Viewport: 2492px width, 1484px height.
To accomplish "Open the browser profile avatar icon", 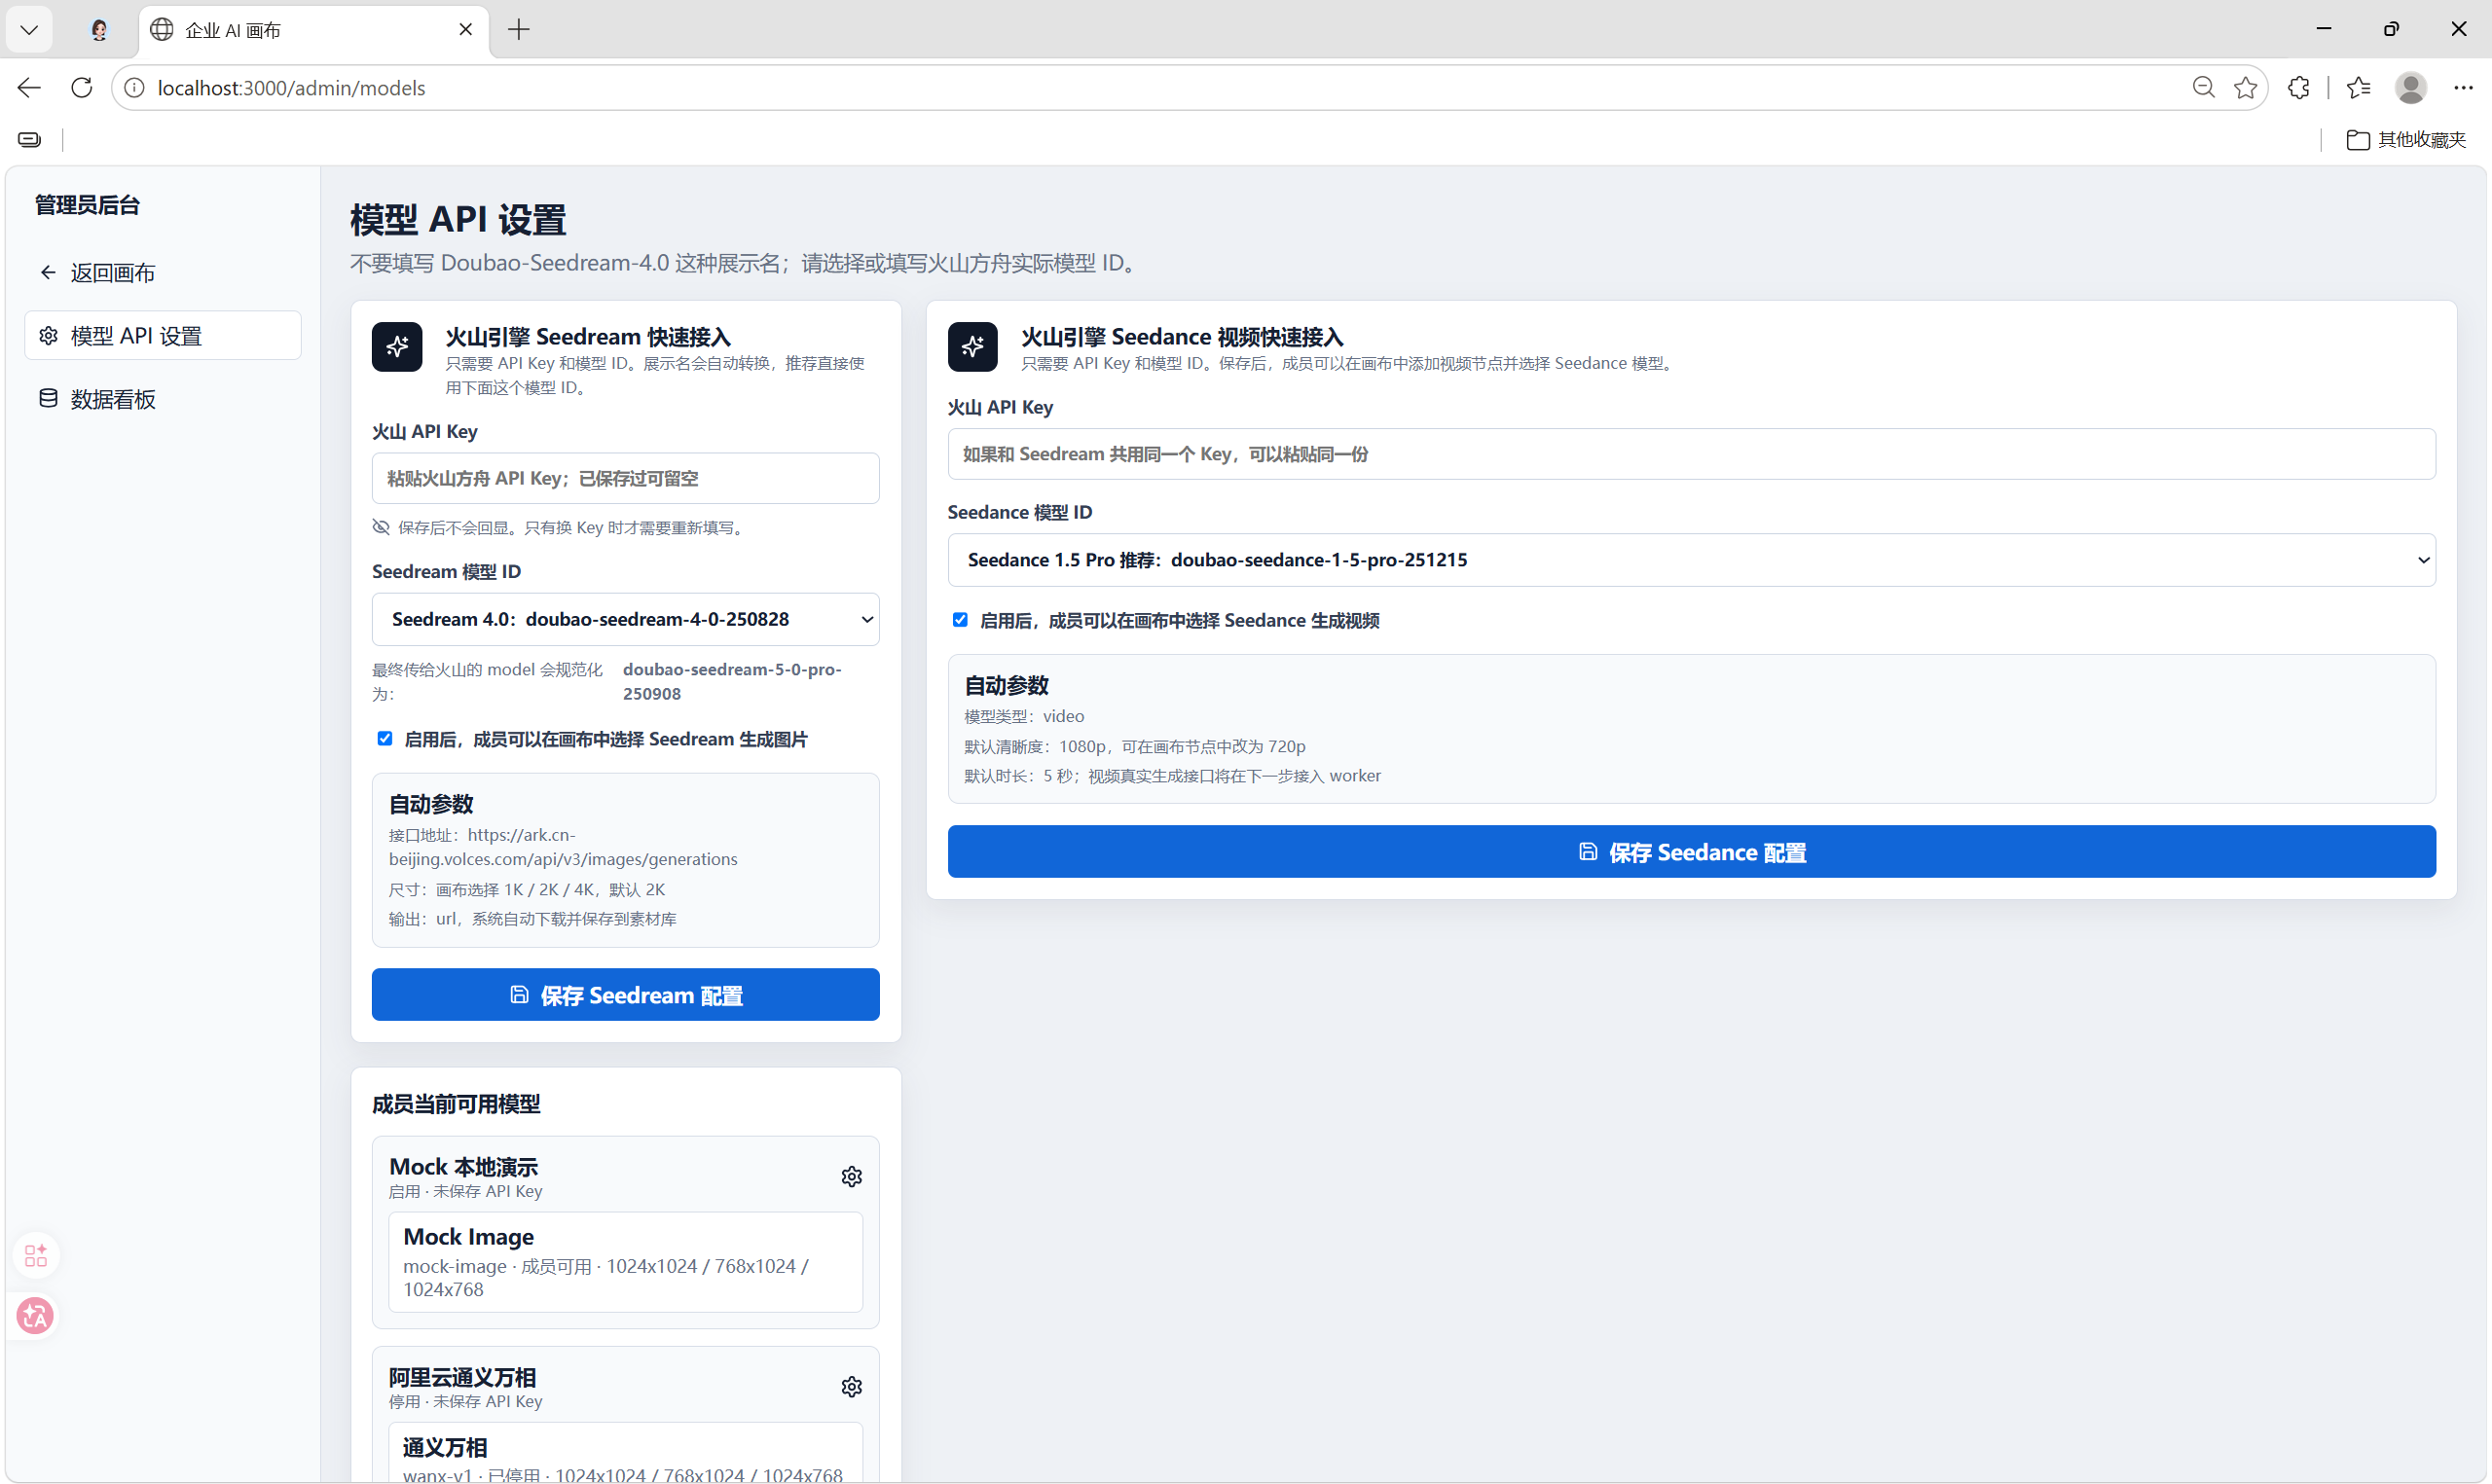I will coord(2410,88).
